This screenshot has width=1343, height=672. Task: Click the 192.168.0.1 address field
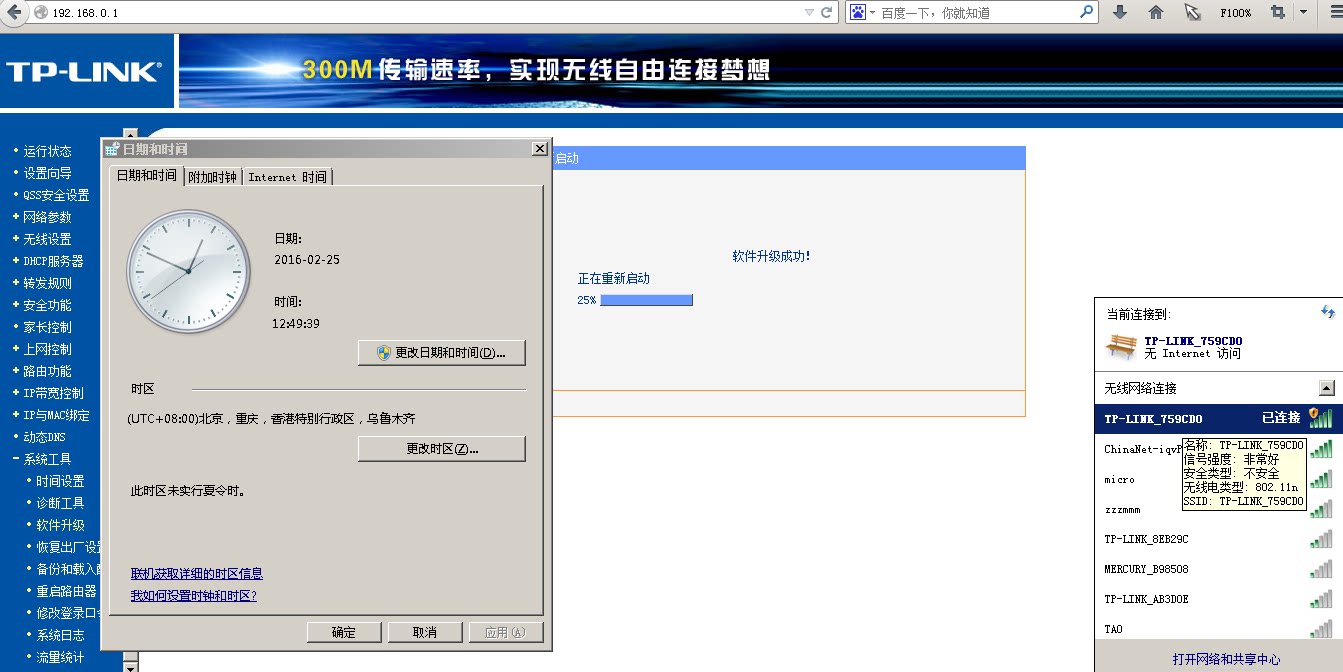tap(420, 13)
